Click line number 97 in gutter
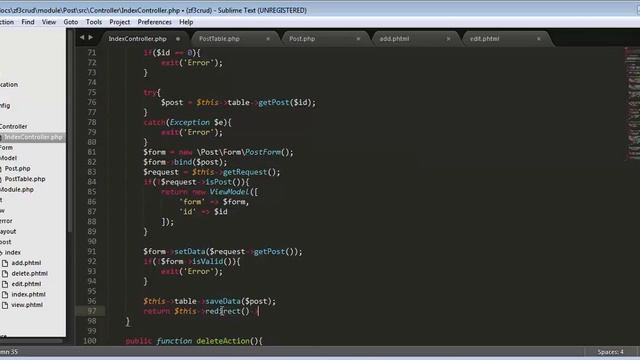This screenshot has width=640, height=360. 91,311
